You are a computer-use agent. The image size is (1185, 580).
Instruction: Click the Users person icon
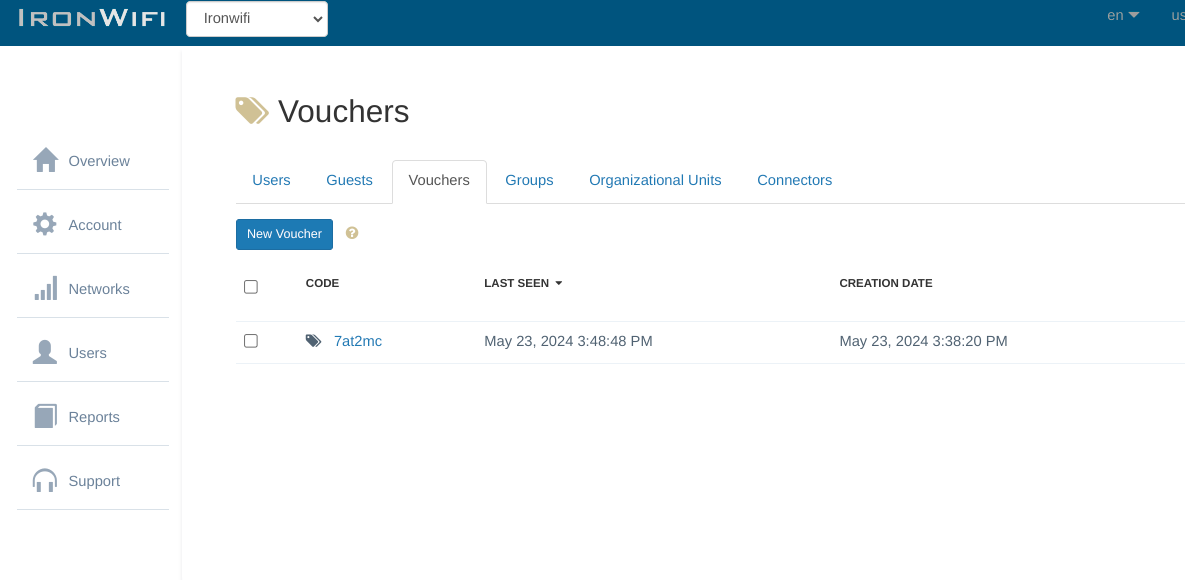click(45, 351)
